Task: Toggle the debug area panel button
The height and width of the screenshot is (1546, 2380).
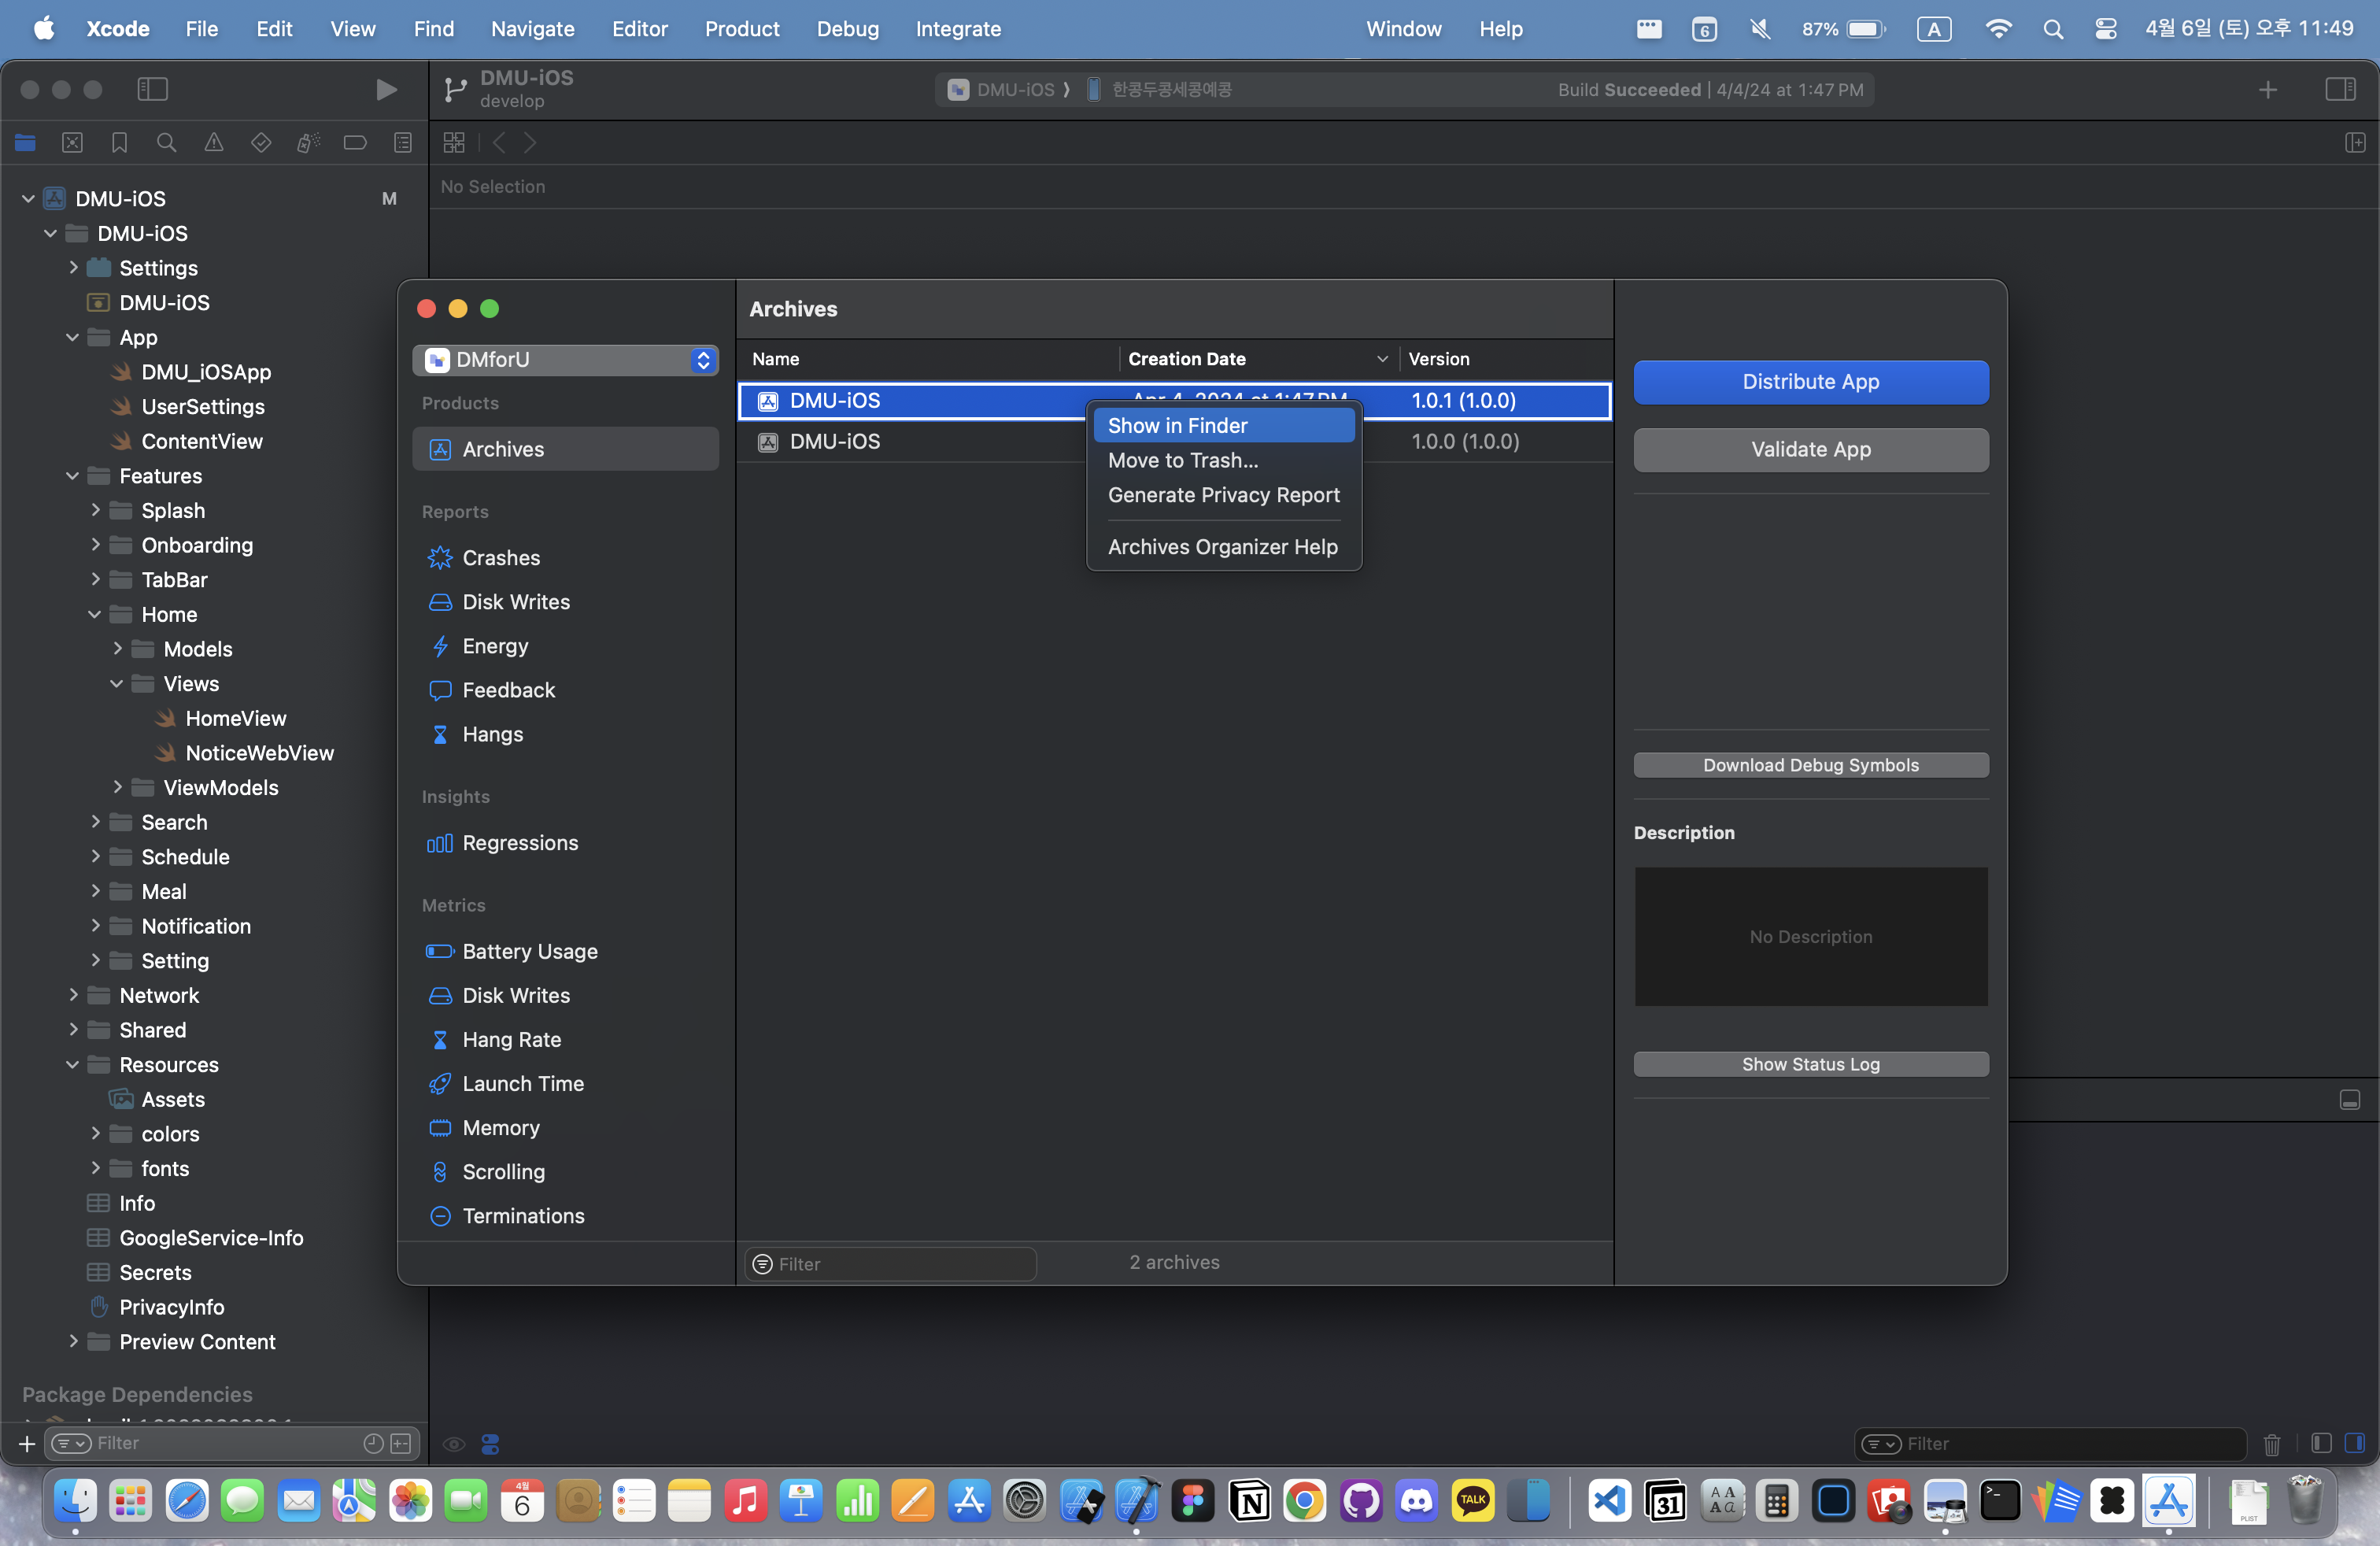Action: pyautogui.click(x=2349, y=1100)
